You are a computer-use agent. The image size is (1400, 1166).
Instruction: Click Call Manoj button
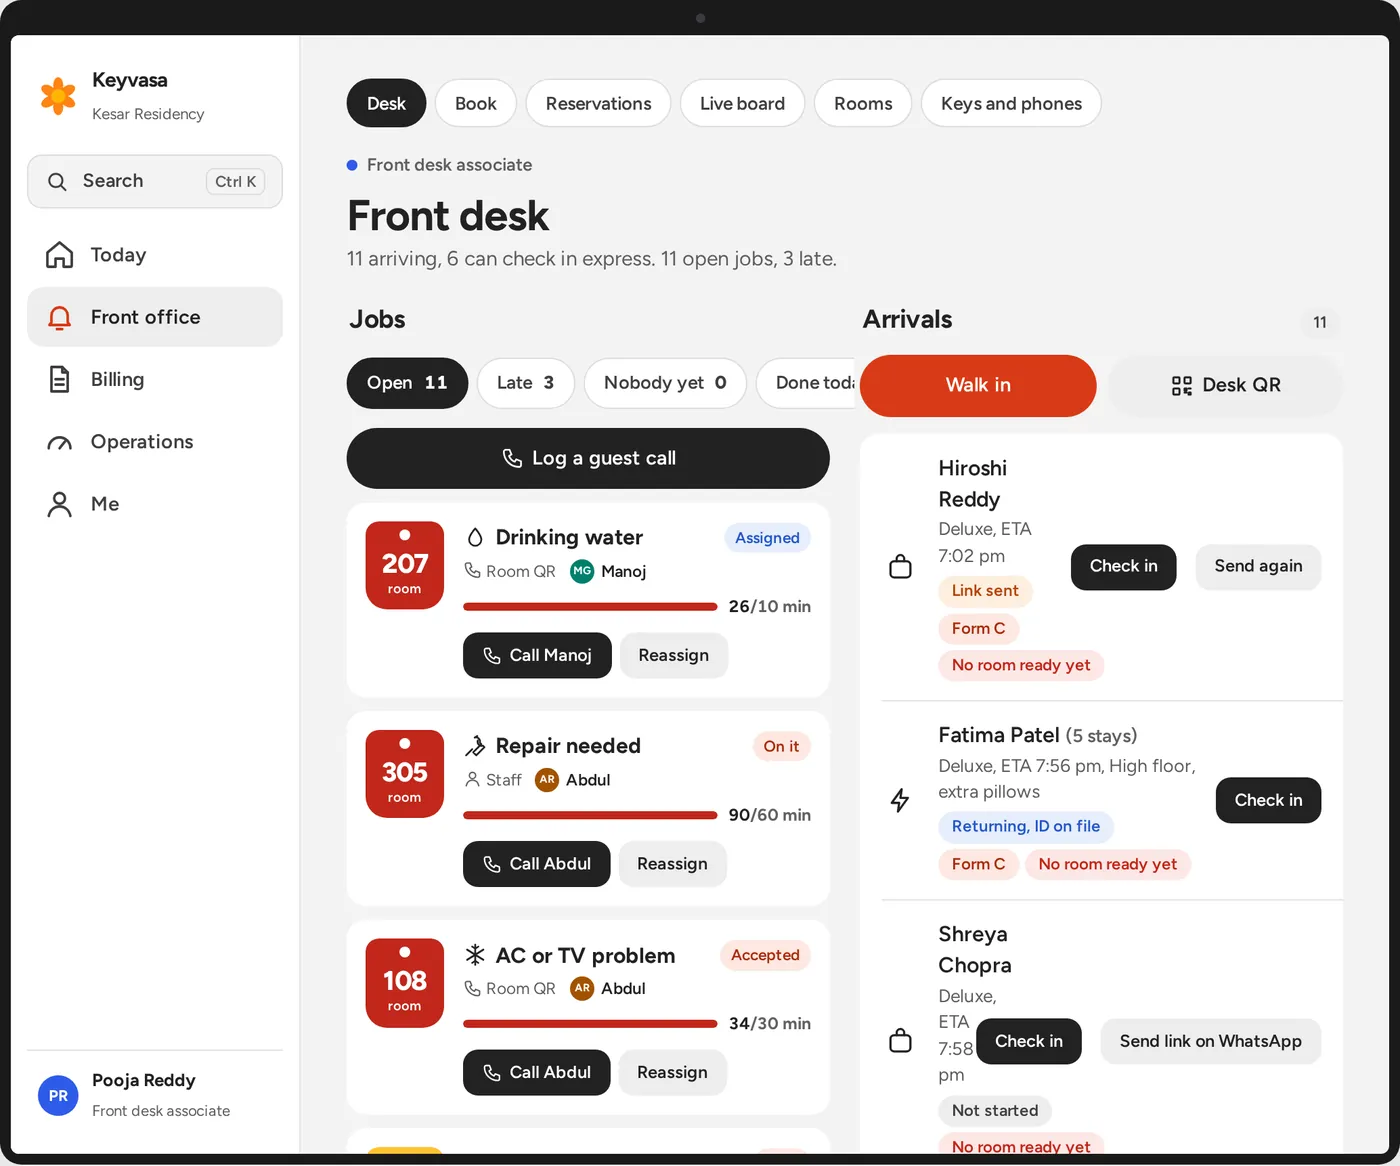click(x=537, y=656)
